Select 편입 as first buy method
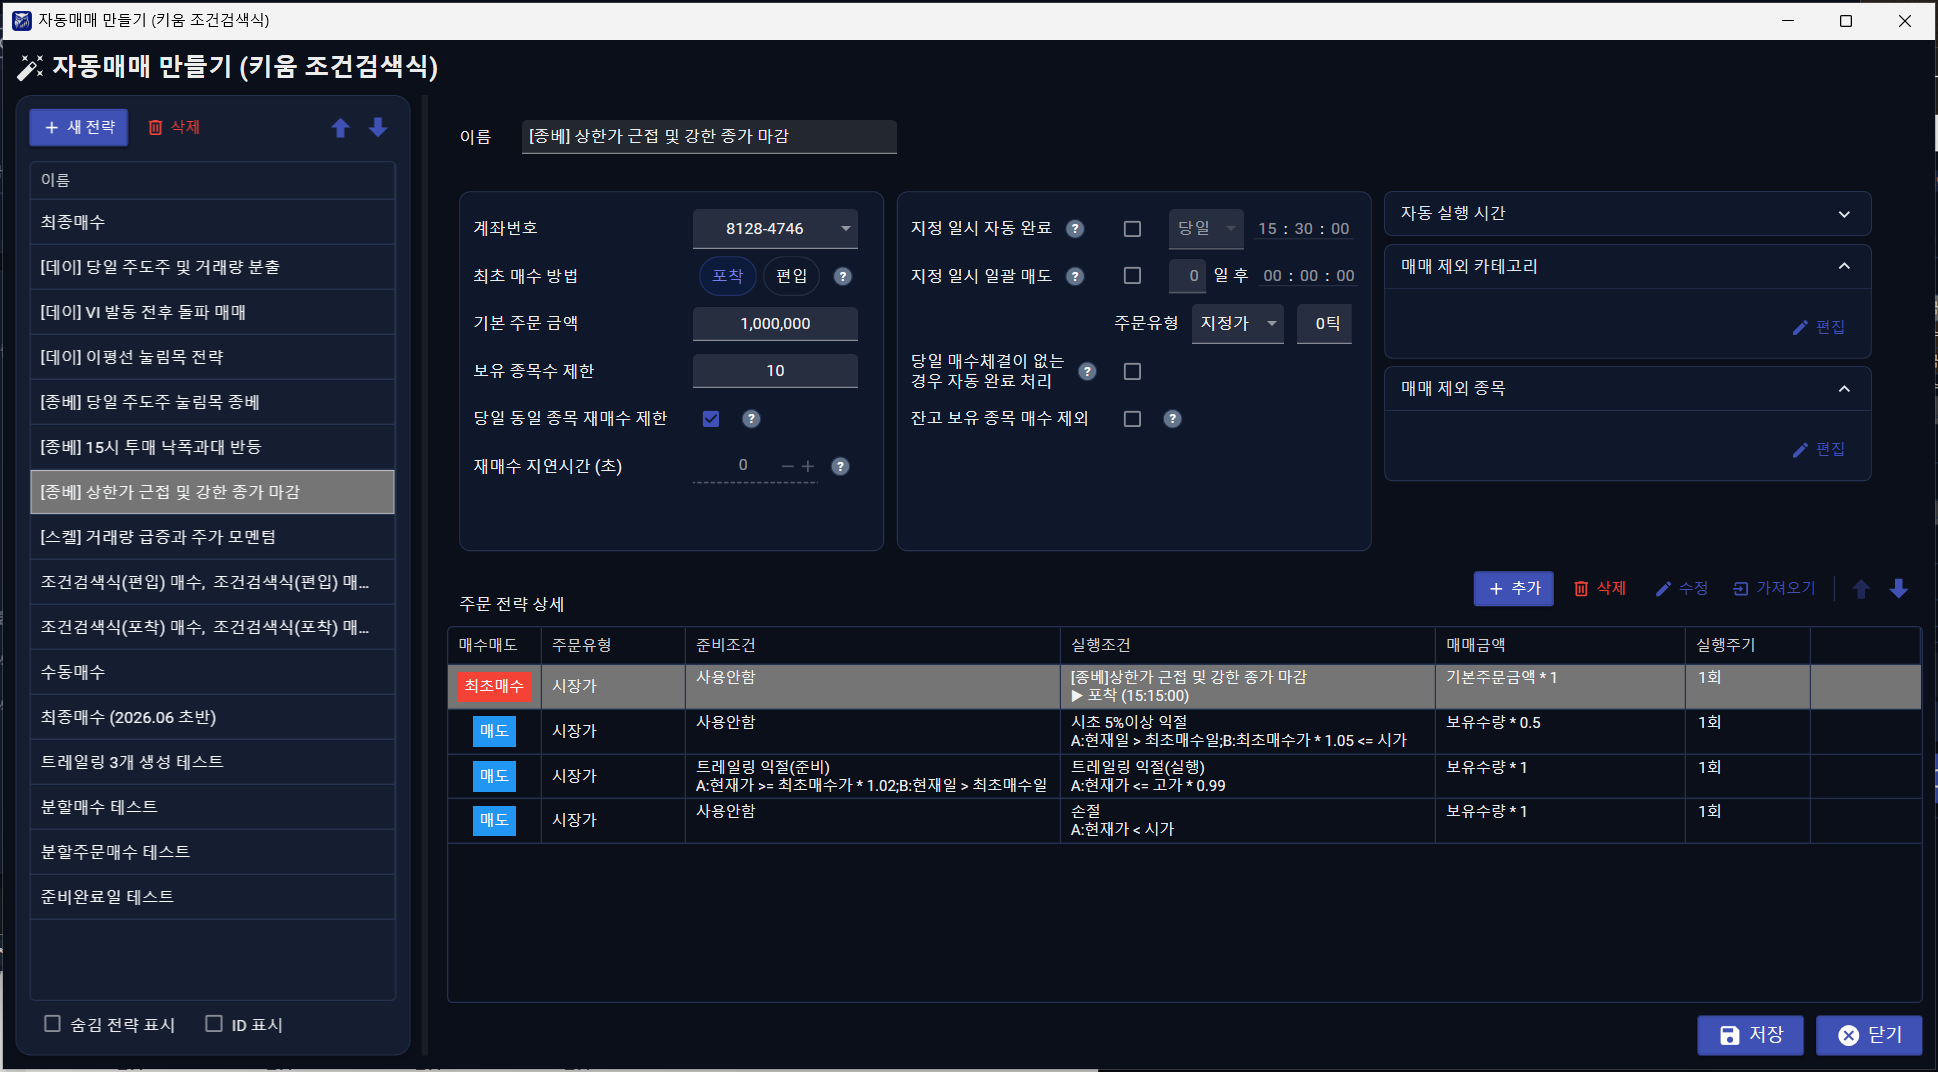 (x=791, y=276)
